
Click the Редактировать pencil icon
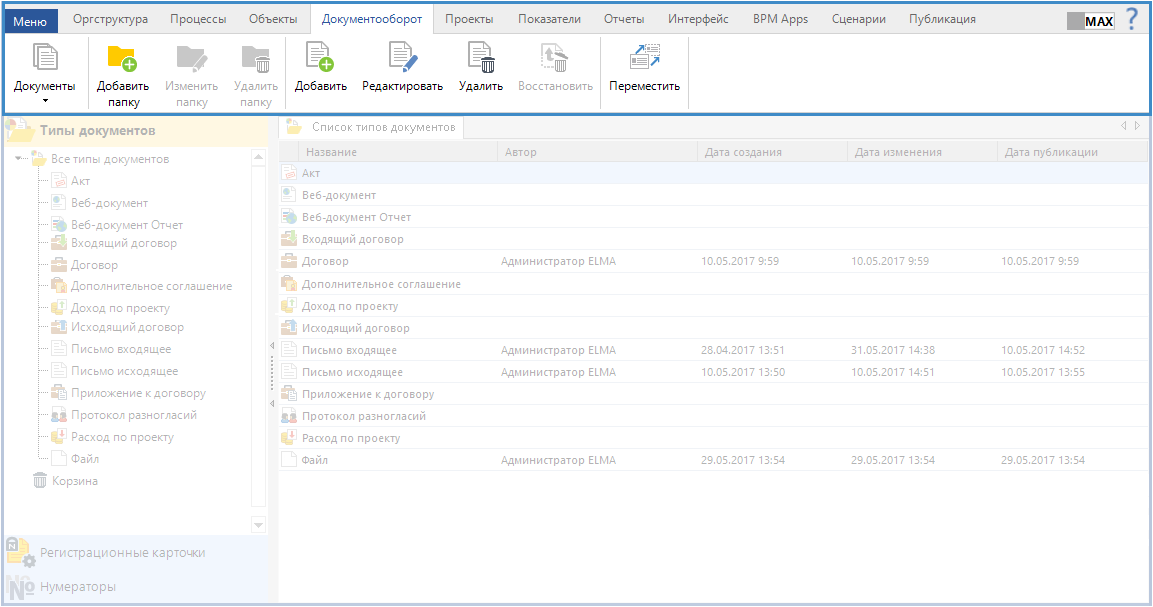click(402, 59)
